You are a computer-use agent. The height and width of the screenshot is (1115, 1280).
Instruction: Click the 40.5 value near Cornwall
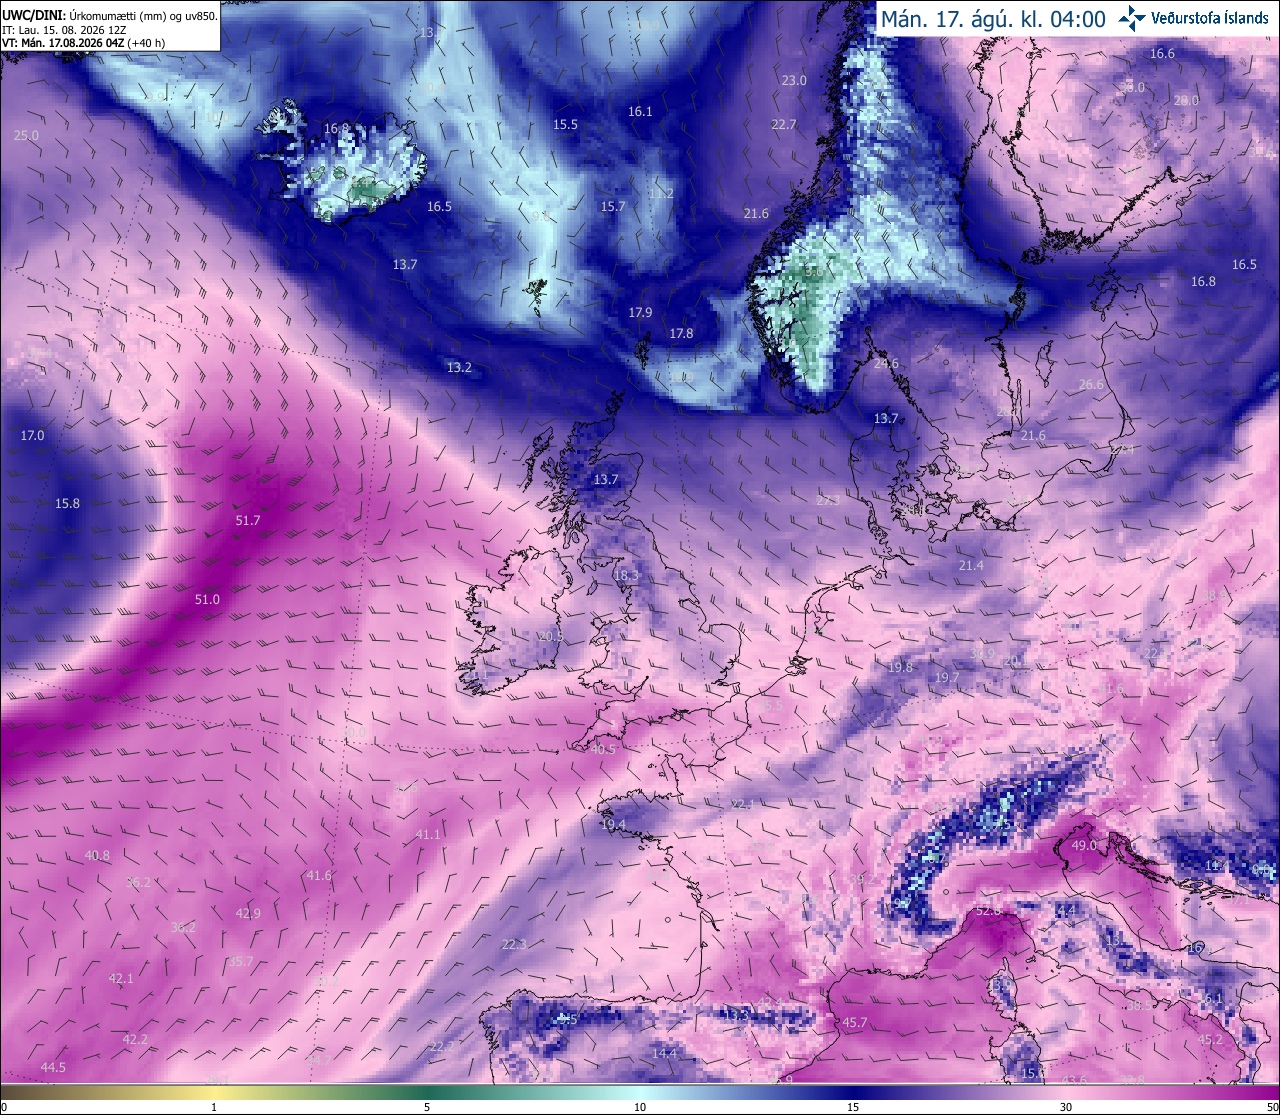(603, 748)
